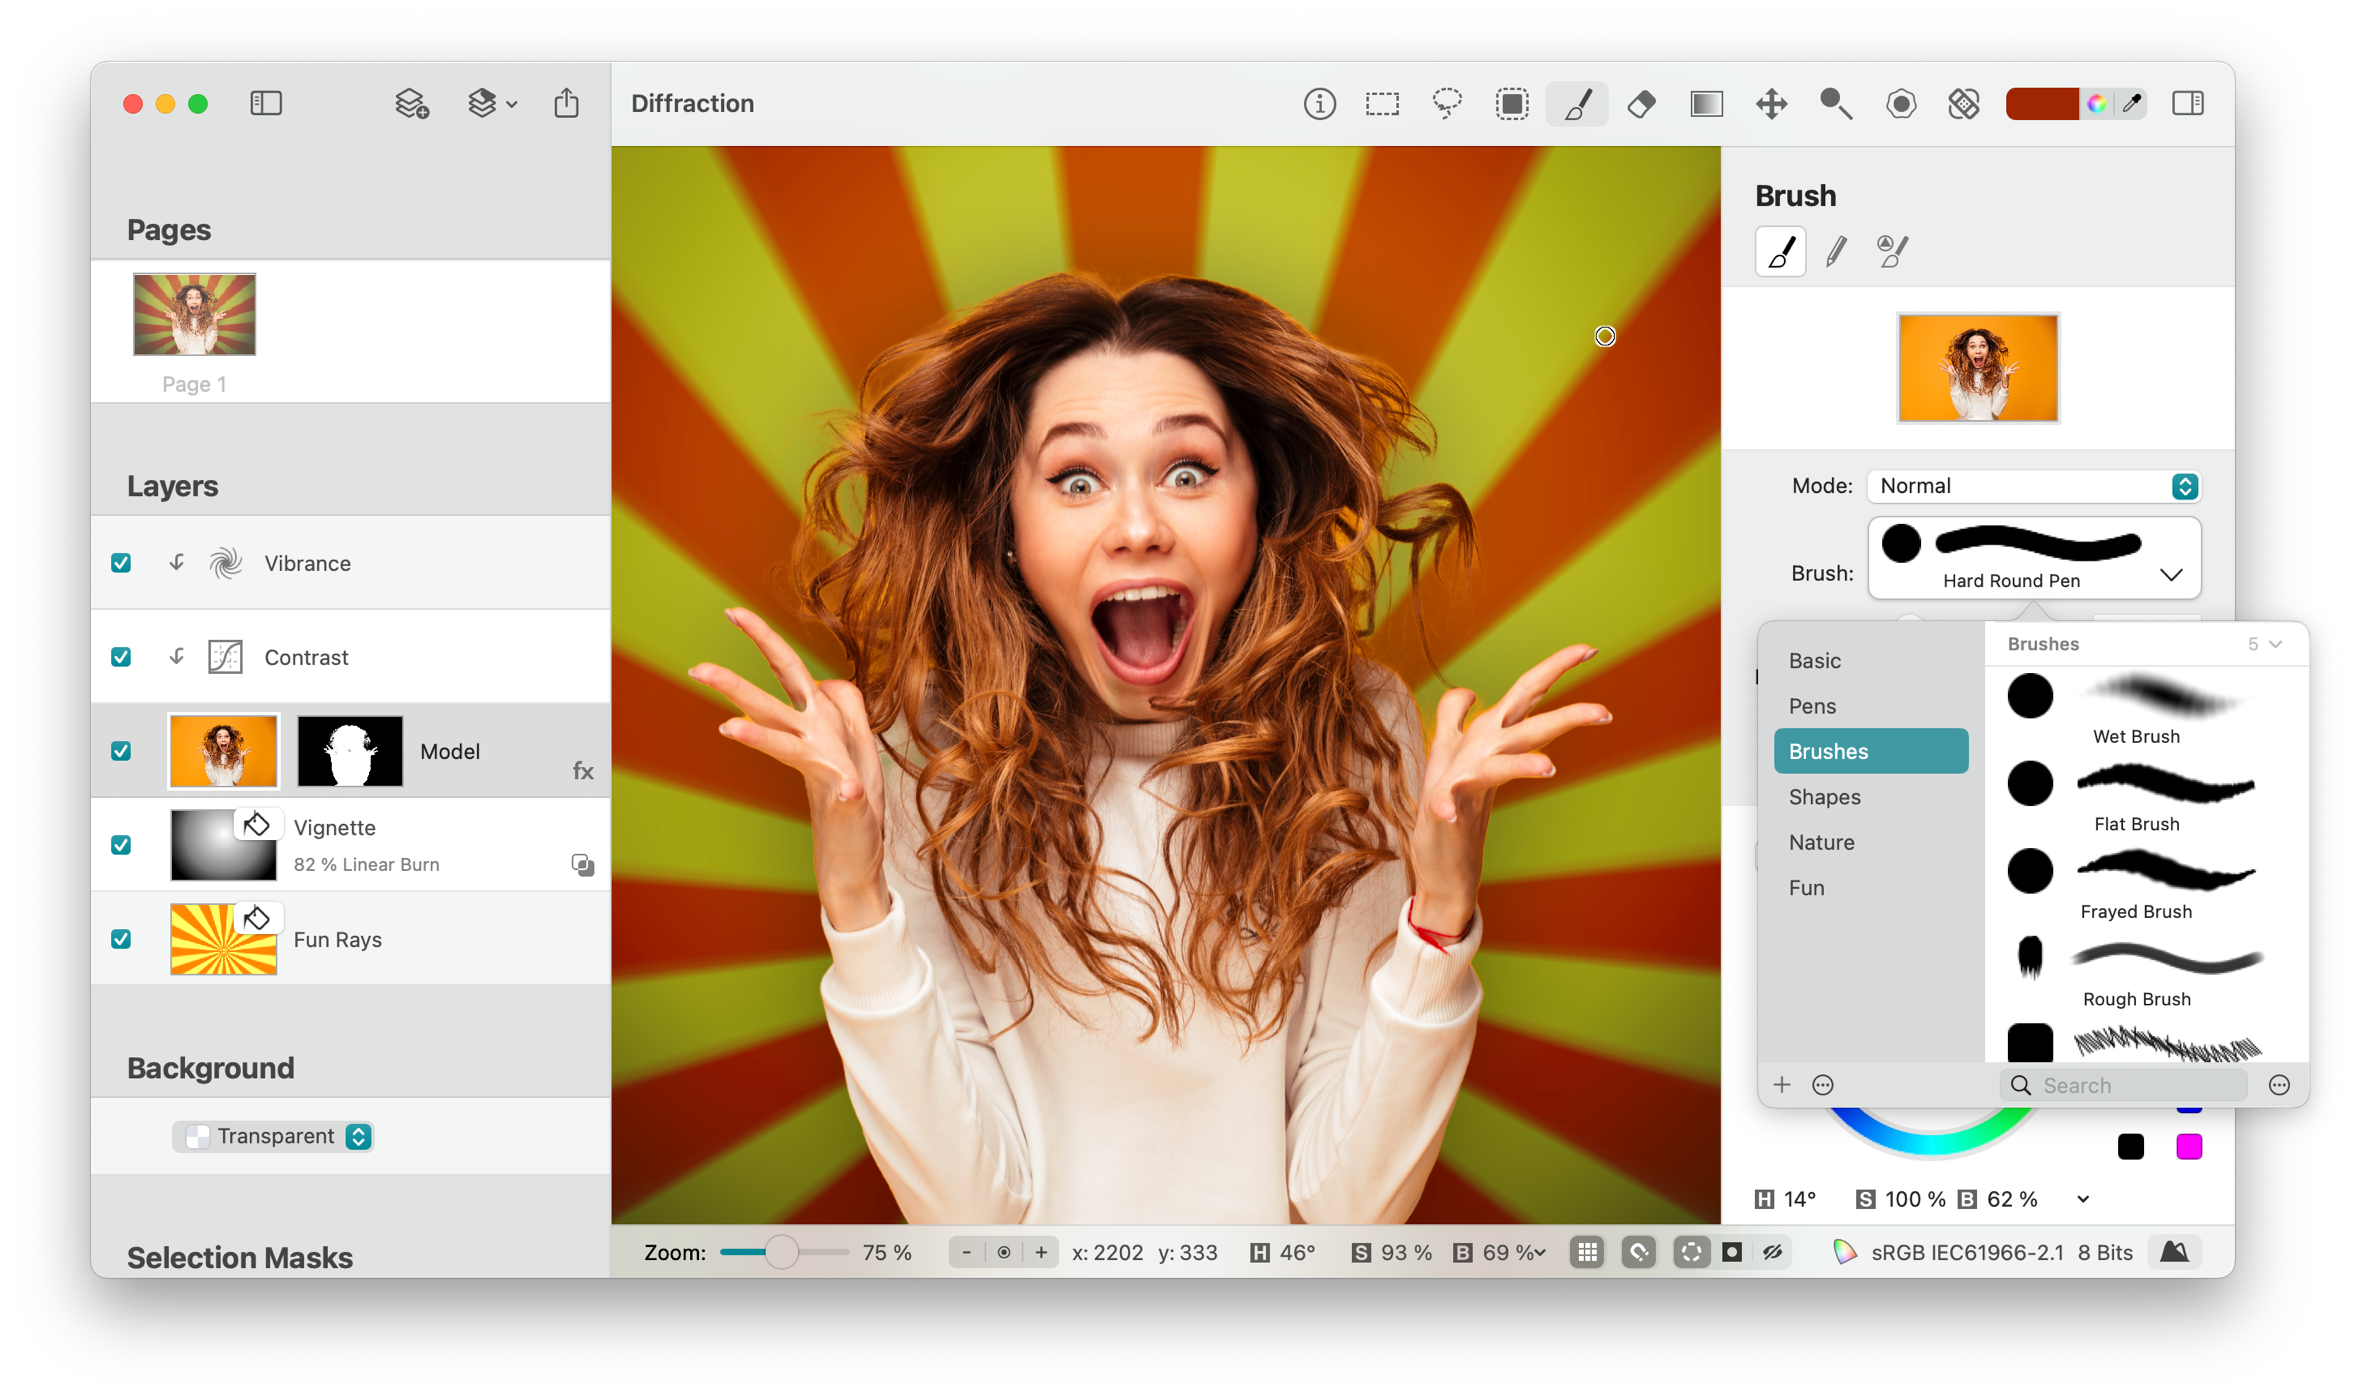Image resolution: width=2368 pixels, height=1398 pixels.
Task: Add a new brush with the plus button
Action: tap(1783, 1084)
